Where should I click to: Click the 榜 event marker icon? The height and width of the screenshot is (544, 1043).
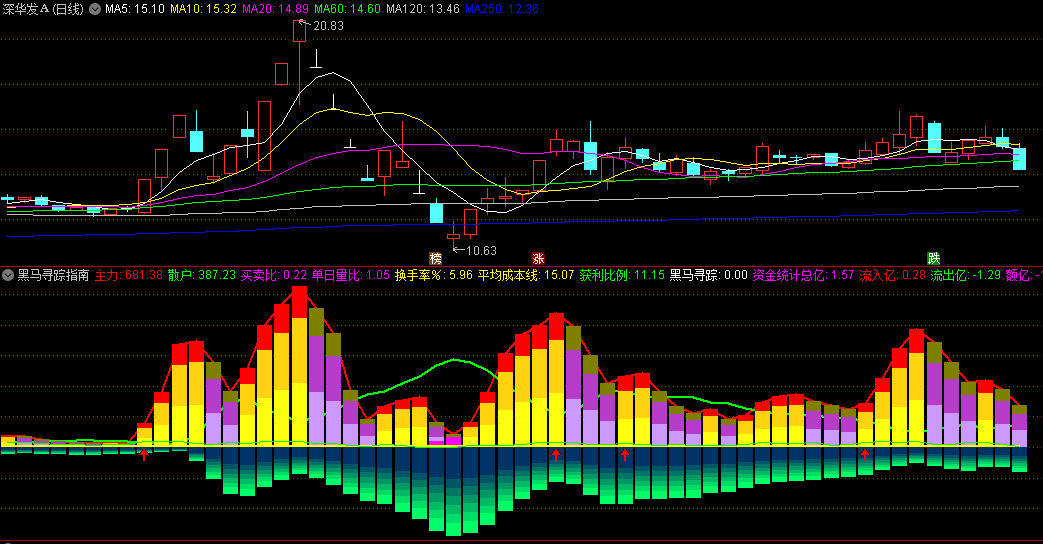point(436,259)
